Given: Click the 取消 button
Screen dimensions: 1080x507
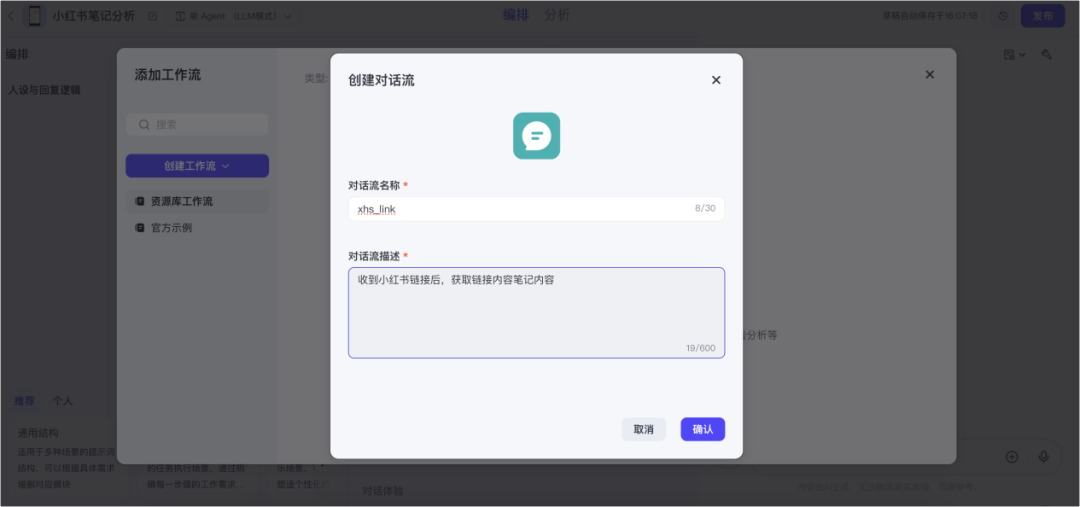Looking at the screenshot, I should pyautogui.click(x=643, y=429).
